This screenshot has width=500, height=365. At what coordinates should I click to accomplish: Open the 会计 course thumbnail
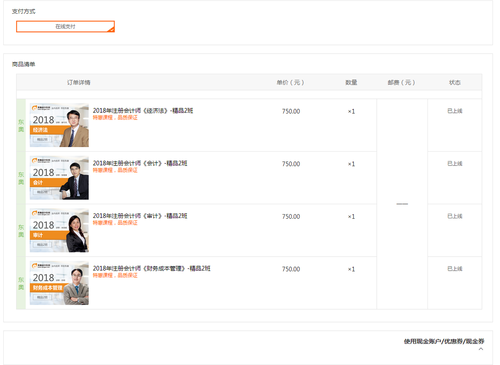pos(59,178)
